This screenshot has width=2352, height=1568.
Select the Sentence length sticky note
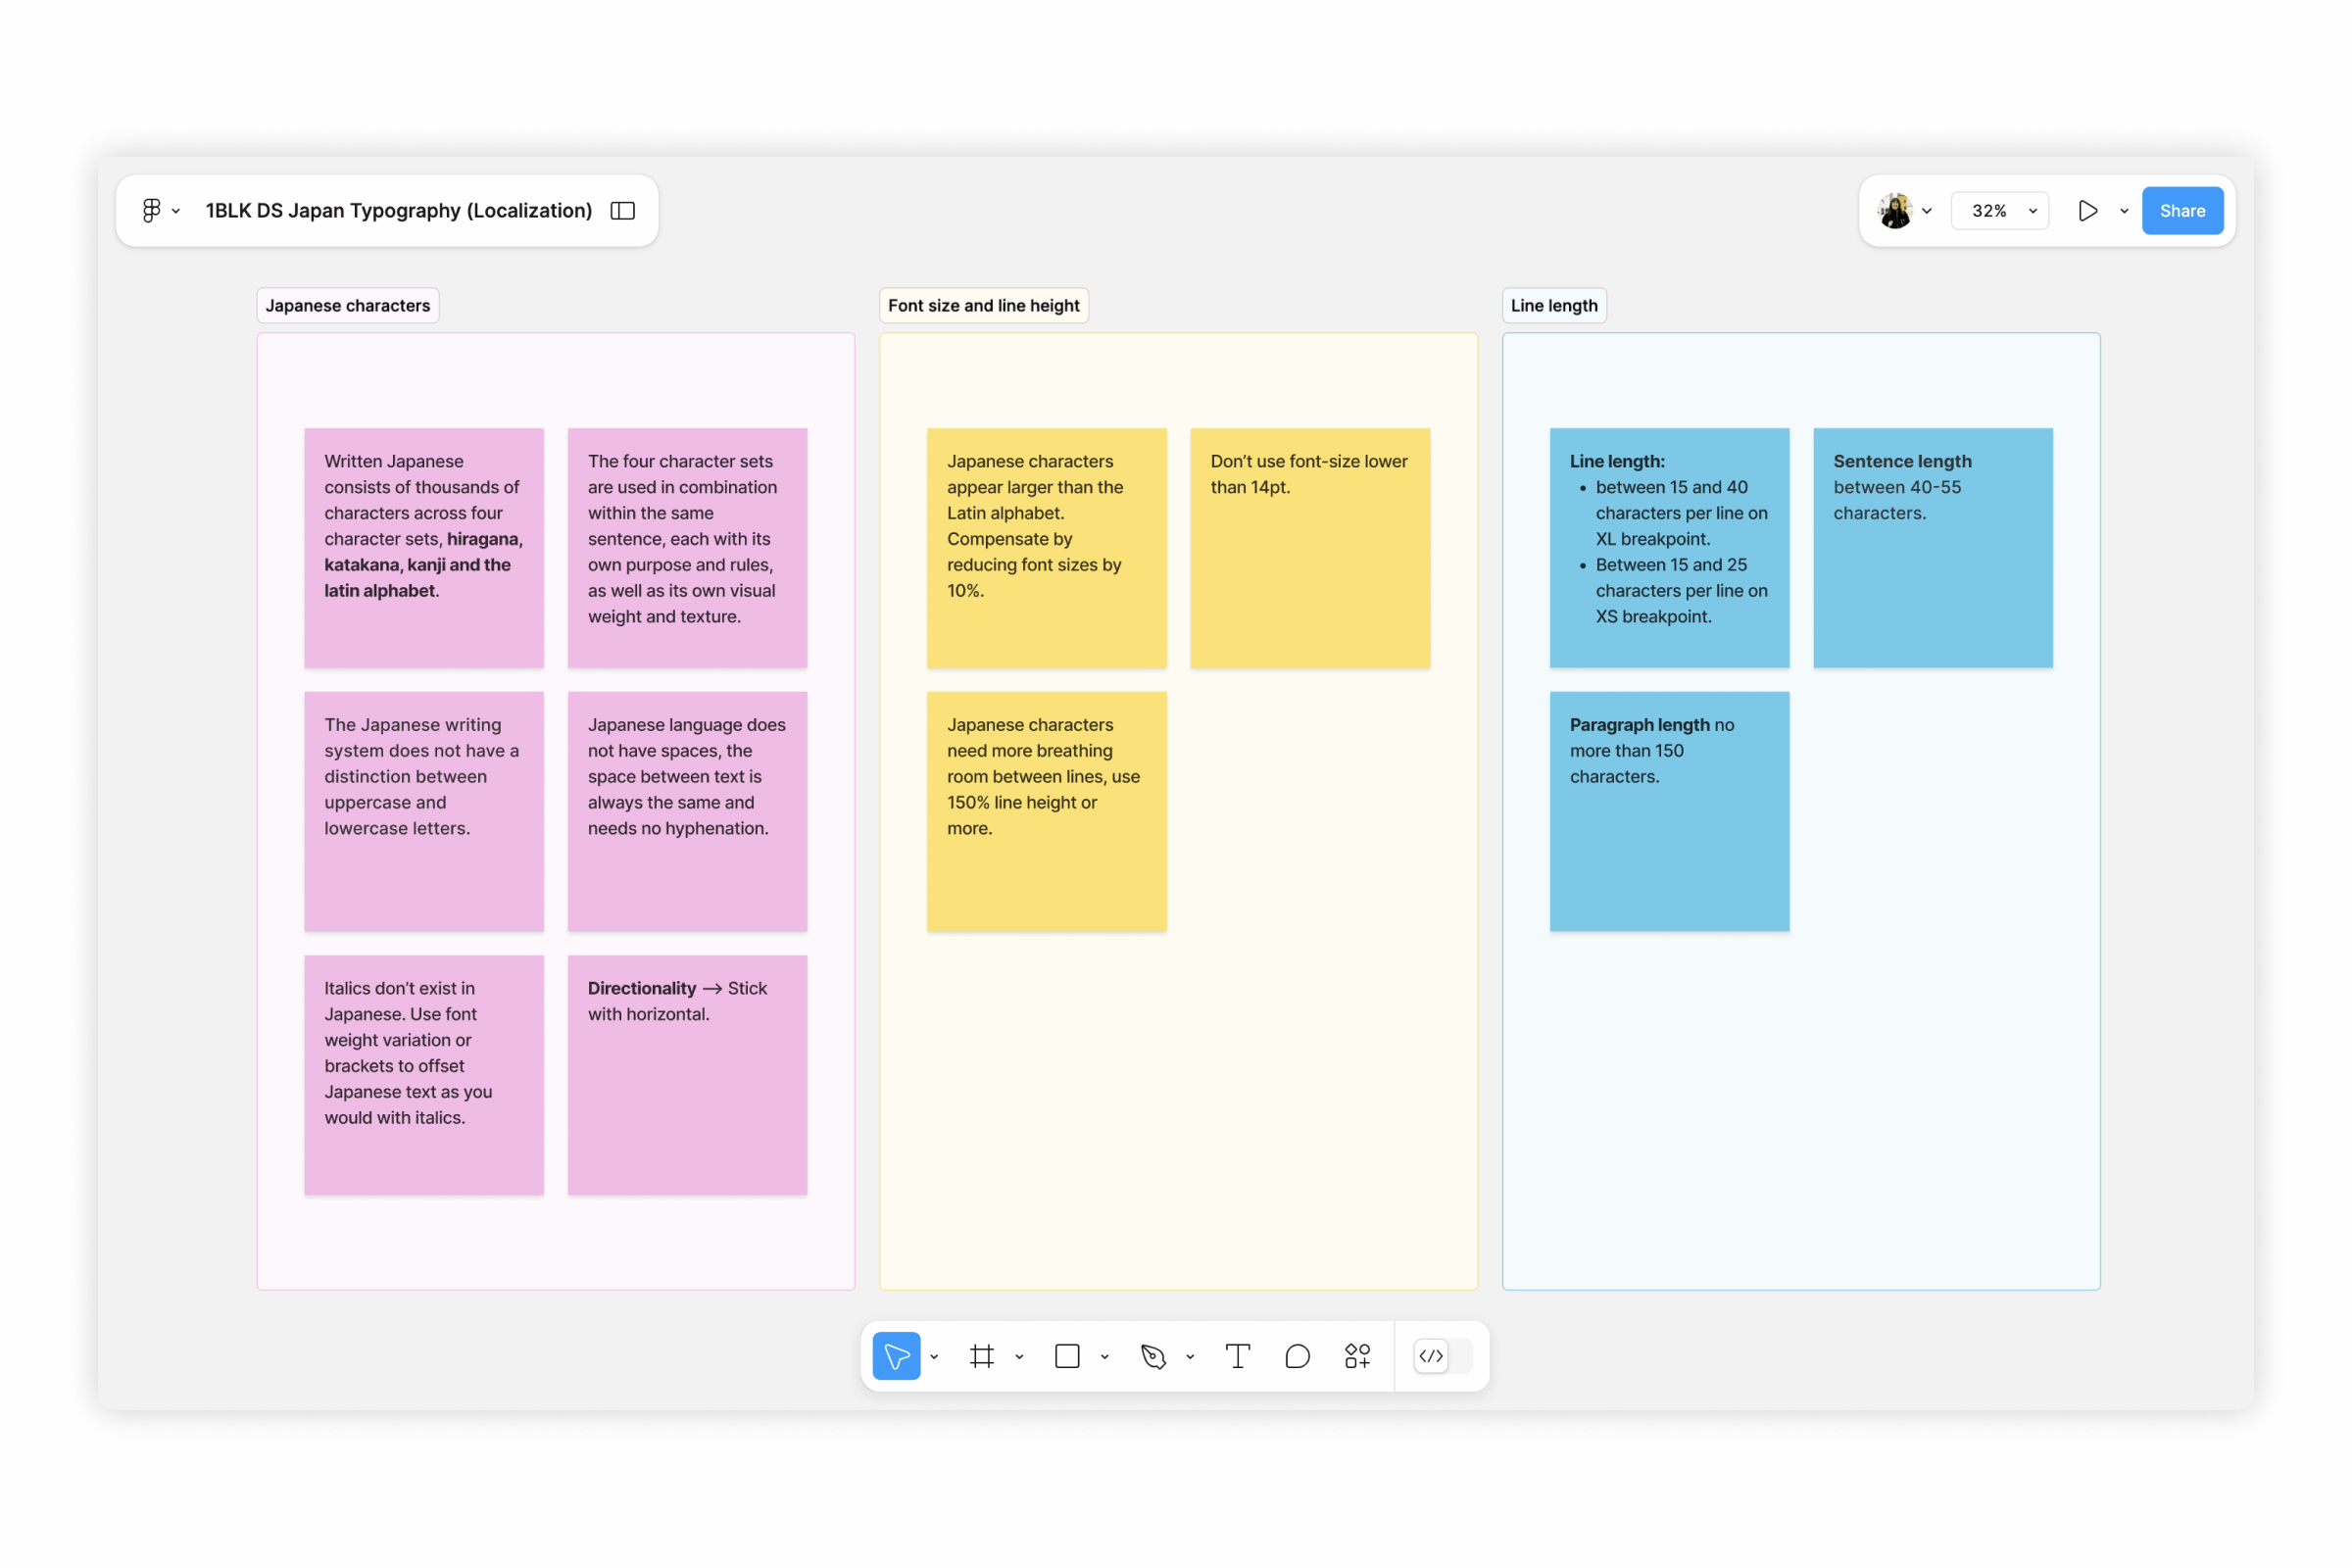click(x=1933, y=548)
